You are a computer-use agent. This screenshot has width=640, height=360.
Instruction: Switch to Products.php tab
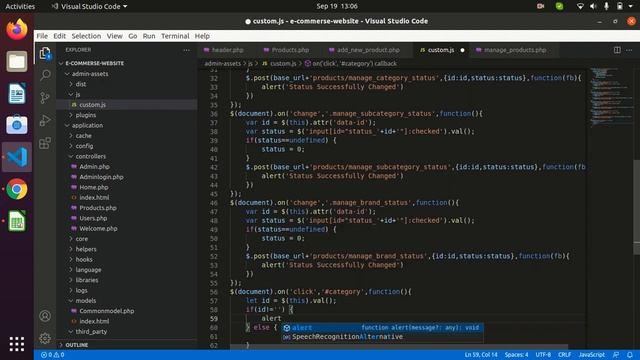click(x=290, y=50)
